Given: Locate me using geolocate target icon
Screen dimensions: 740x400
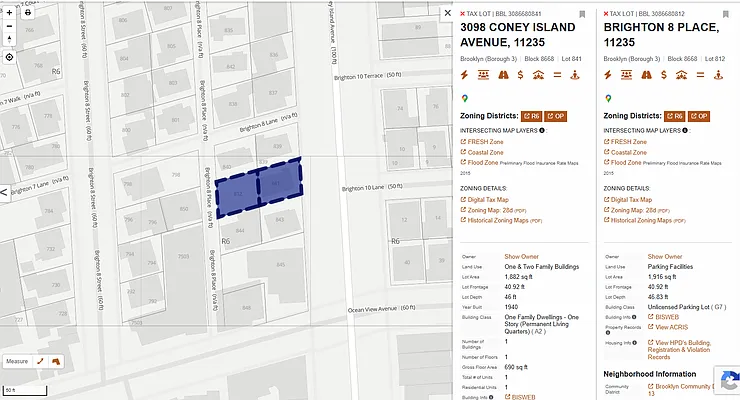Looking at the screenshot, I should point(9,58).
